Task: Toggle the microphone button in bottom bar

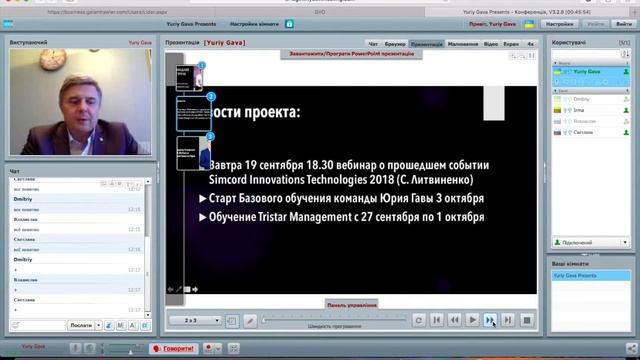Action: tap(75, 348)
